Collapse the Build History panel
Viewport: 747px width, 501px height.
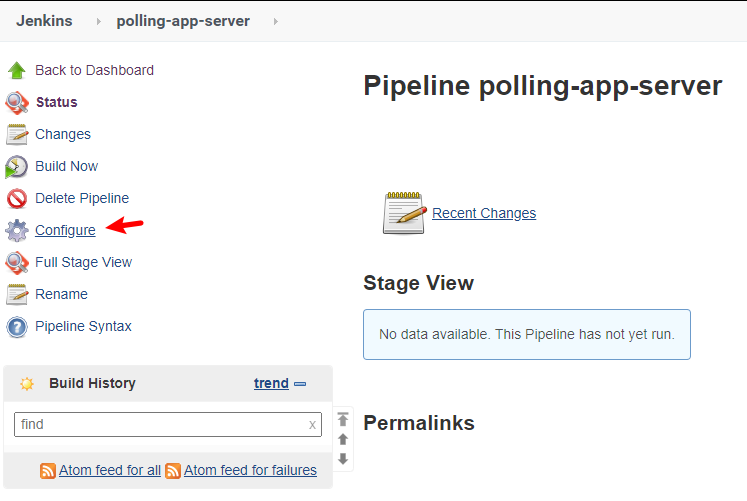coord(300,384)
